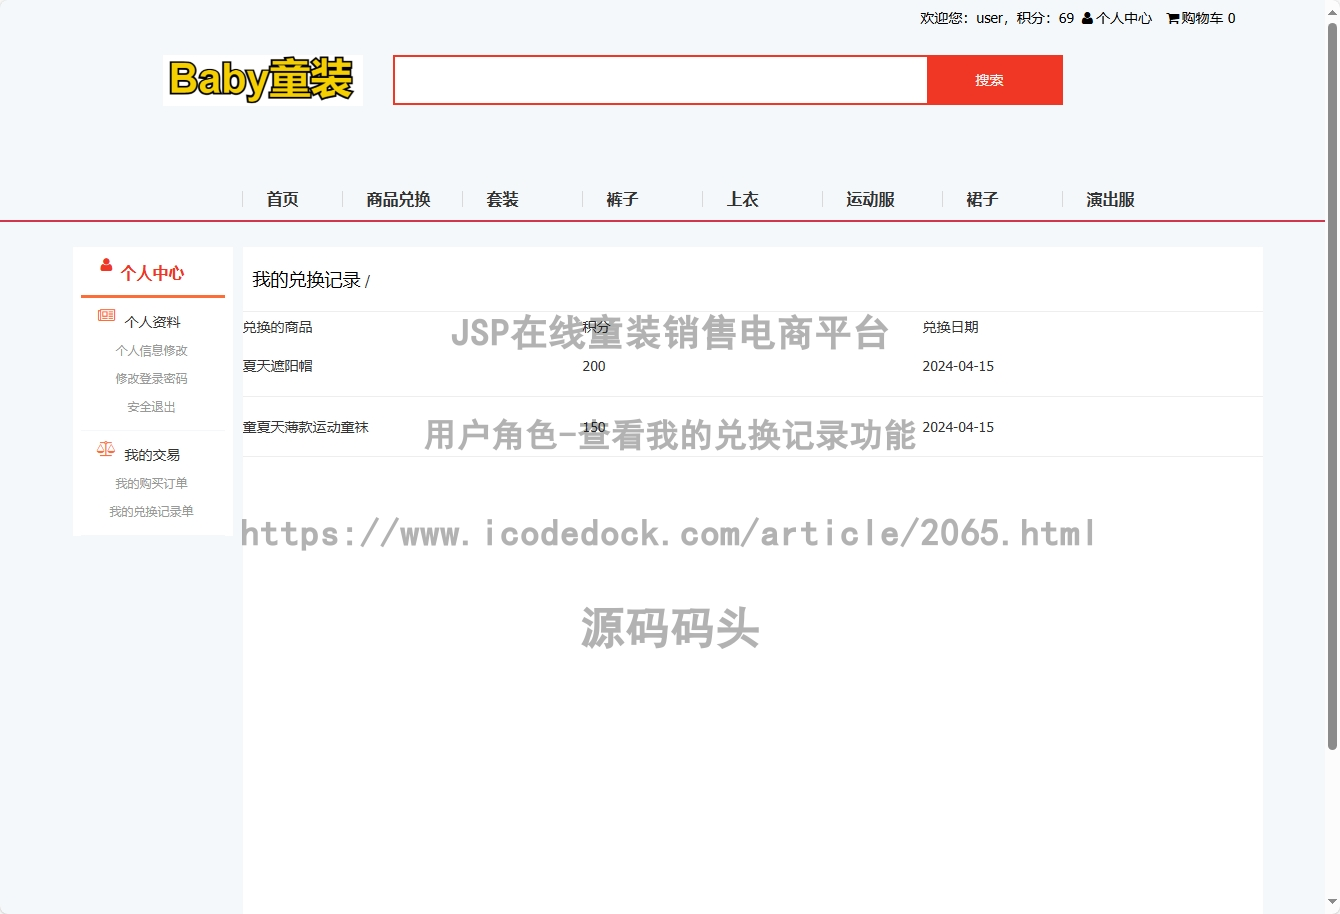Click welcome text 欢迎您: user
Image resolution: width=1340 pixels, height=914 pixels.
point(963,18)
